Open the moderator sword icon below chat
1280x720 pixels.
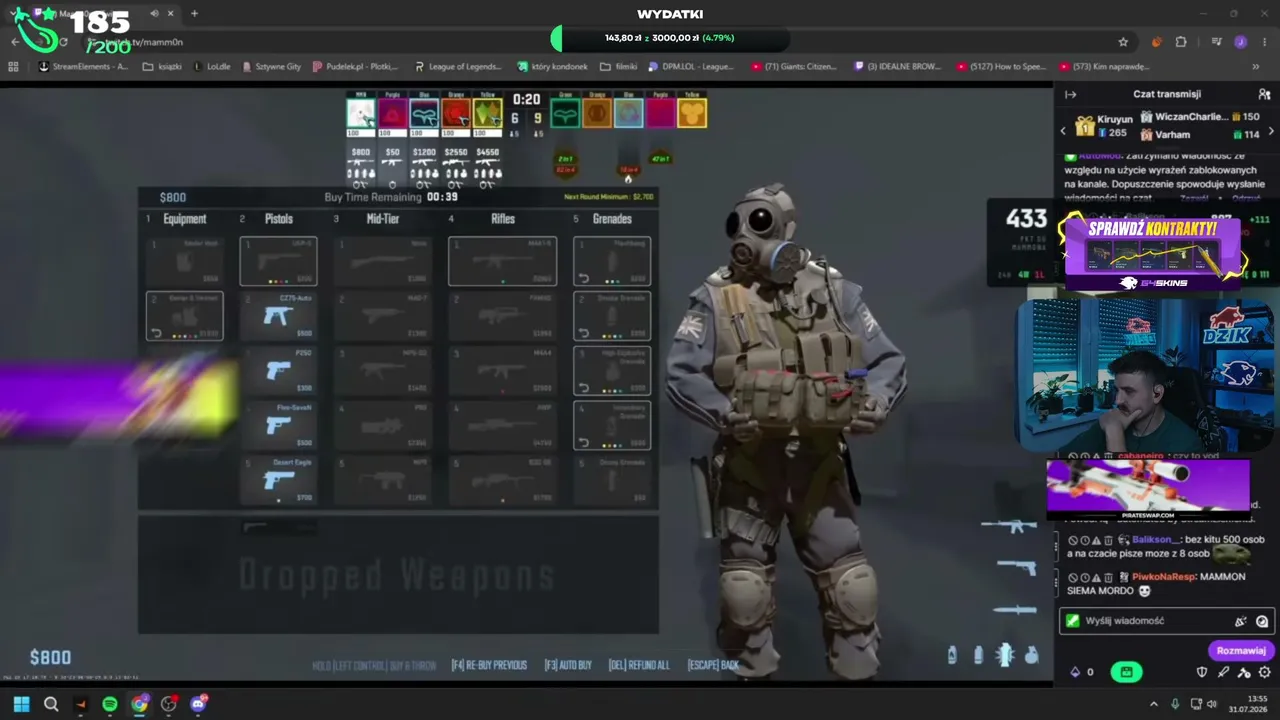click(x=1244, y=672)
